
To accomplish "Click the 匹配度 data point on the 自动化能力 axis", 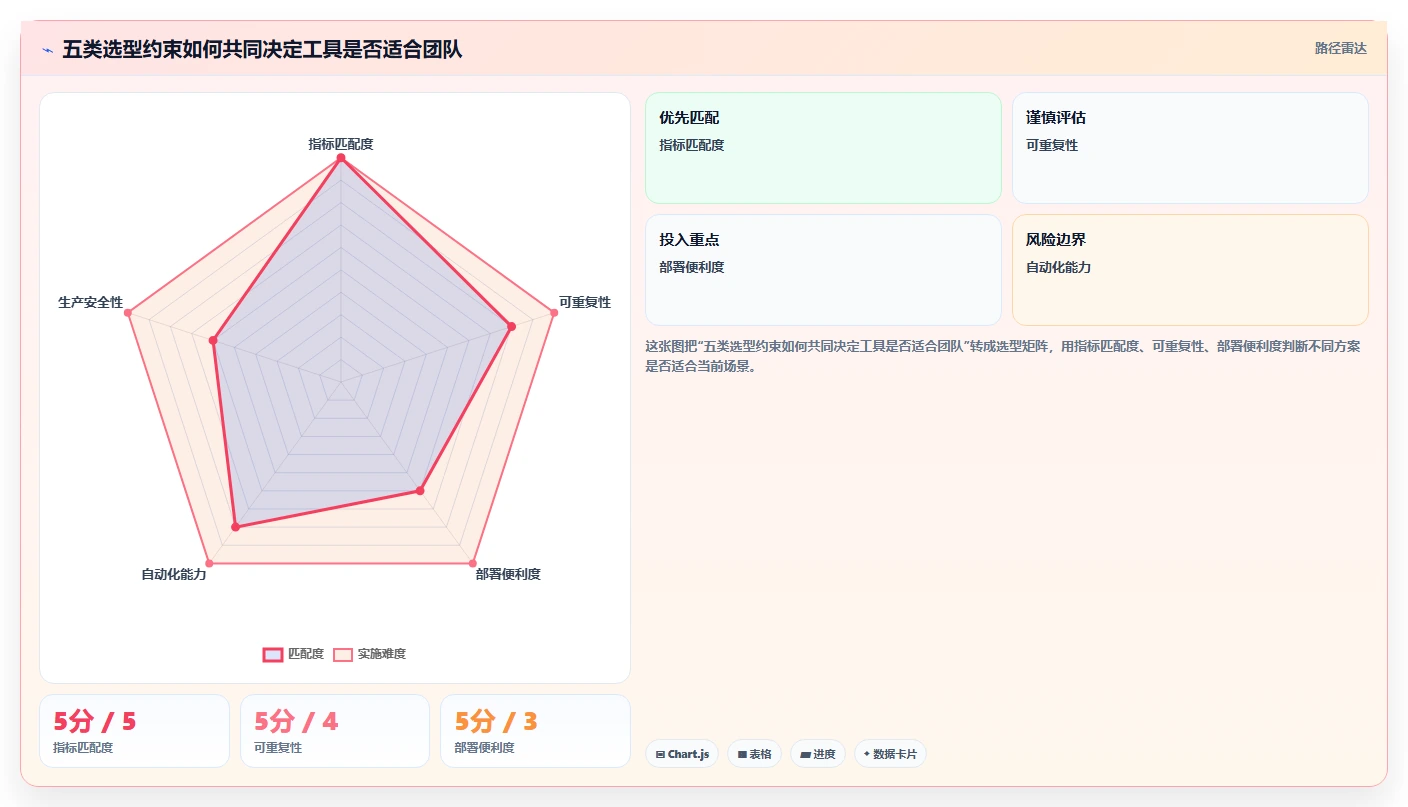I will click(235, 526).
